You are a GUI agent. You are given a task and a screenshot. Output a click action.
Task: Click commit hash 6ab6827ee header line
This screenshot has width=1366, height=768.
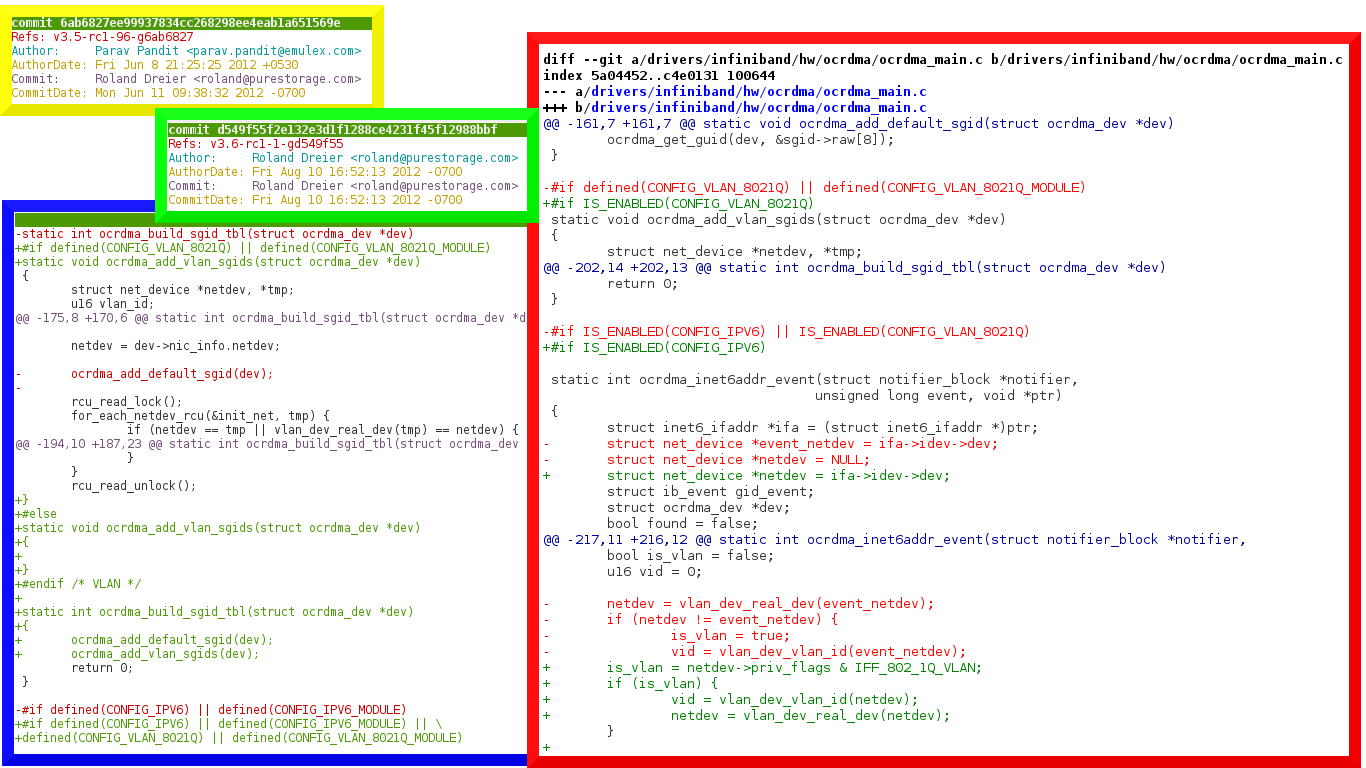176,23
